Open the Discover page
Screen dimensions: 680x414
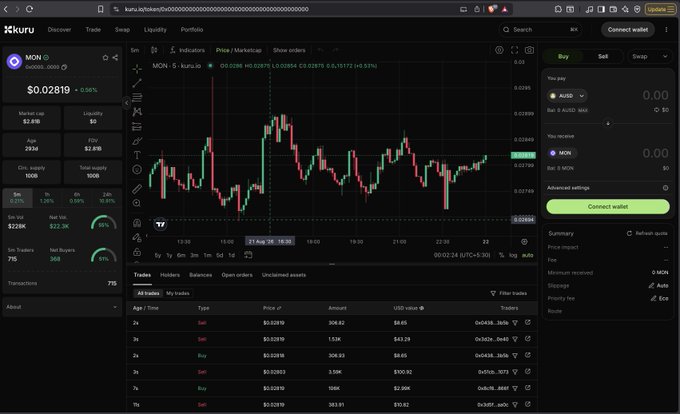(x=59, y=29)
